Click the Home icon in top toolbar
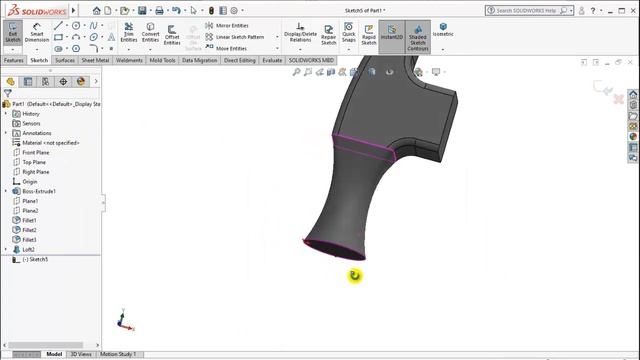This screenshot has width=640, height=360. click(97, 11)
